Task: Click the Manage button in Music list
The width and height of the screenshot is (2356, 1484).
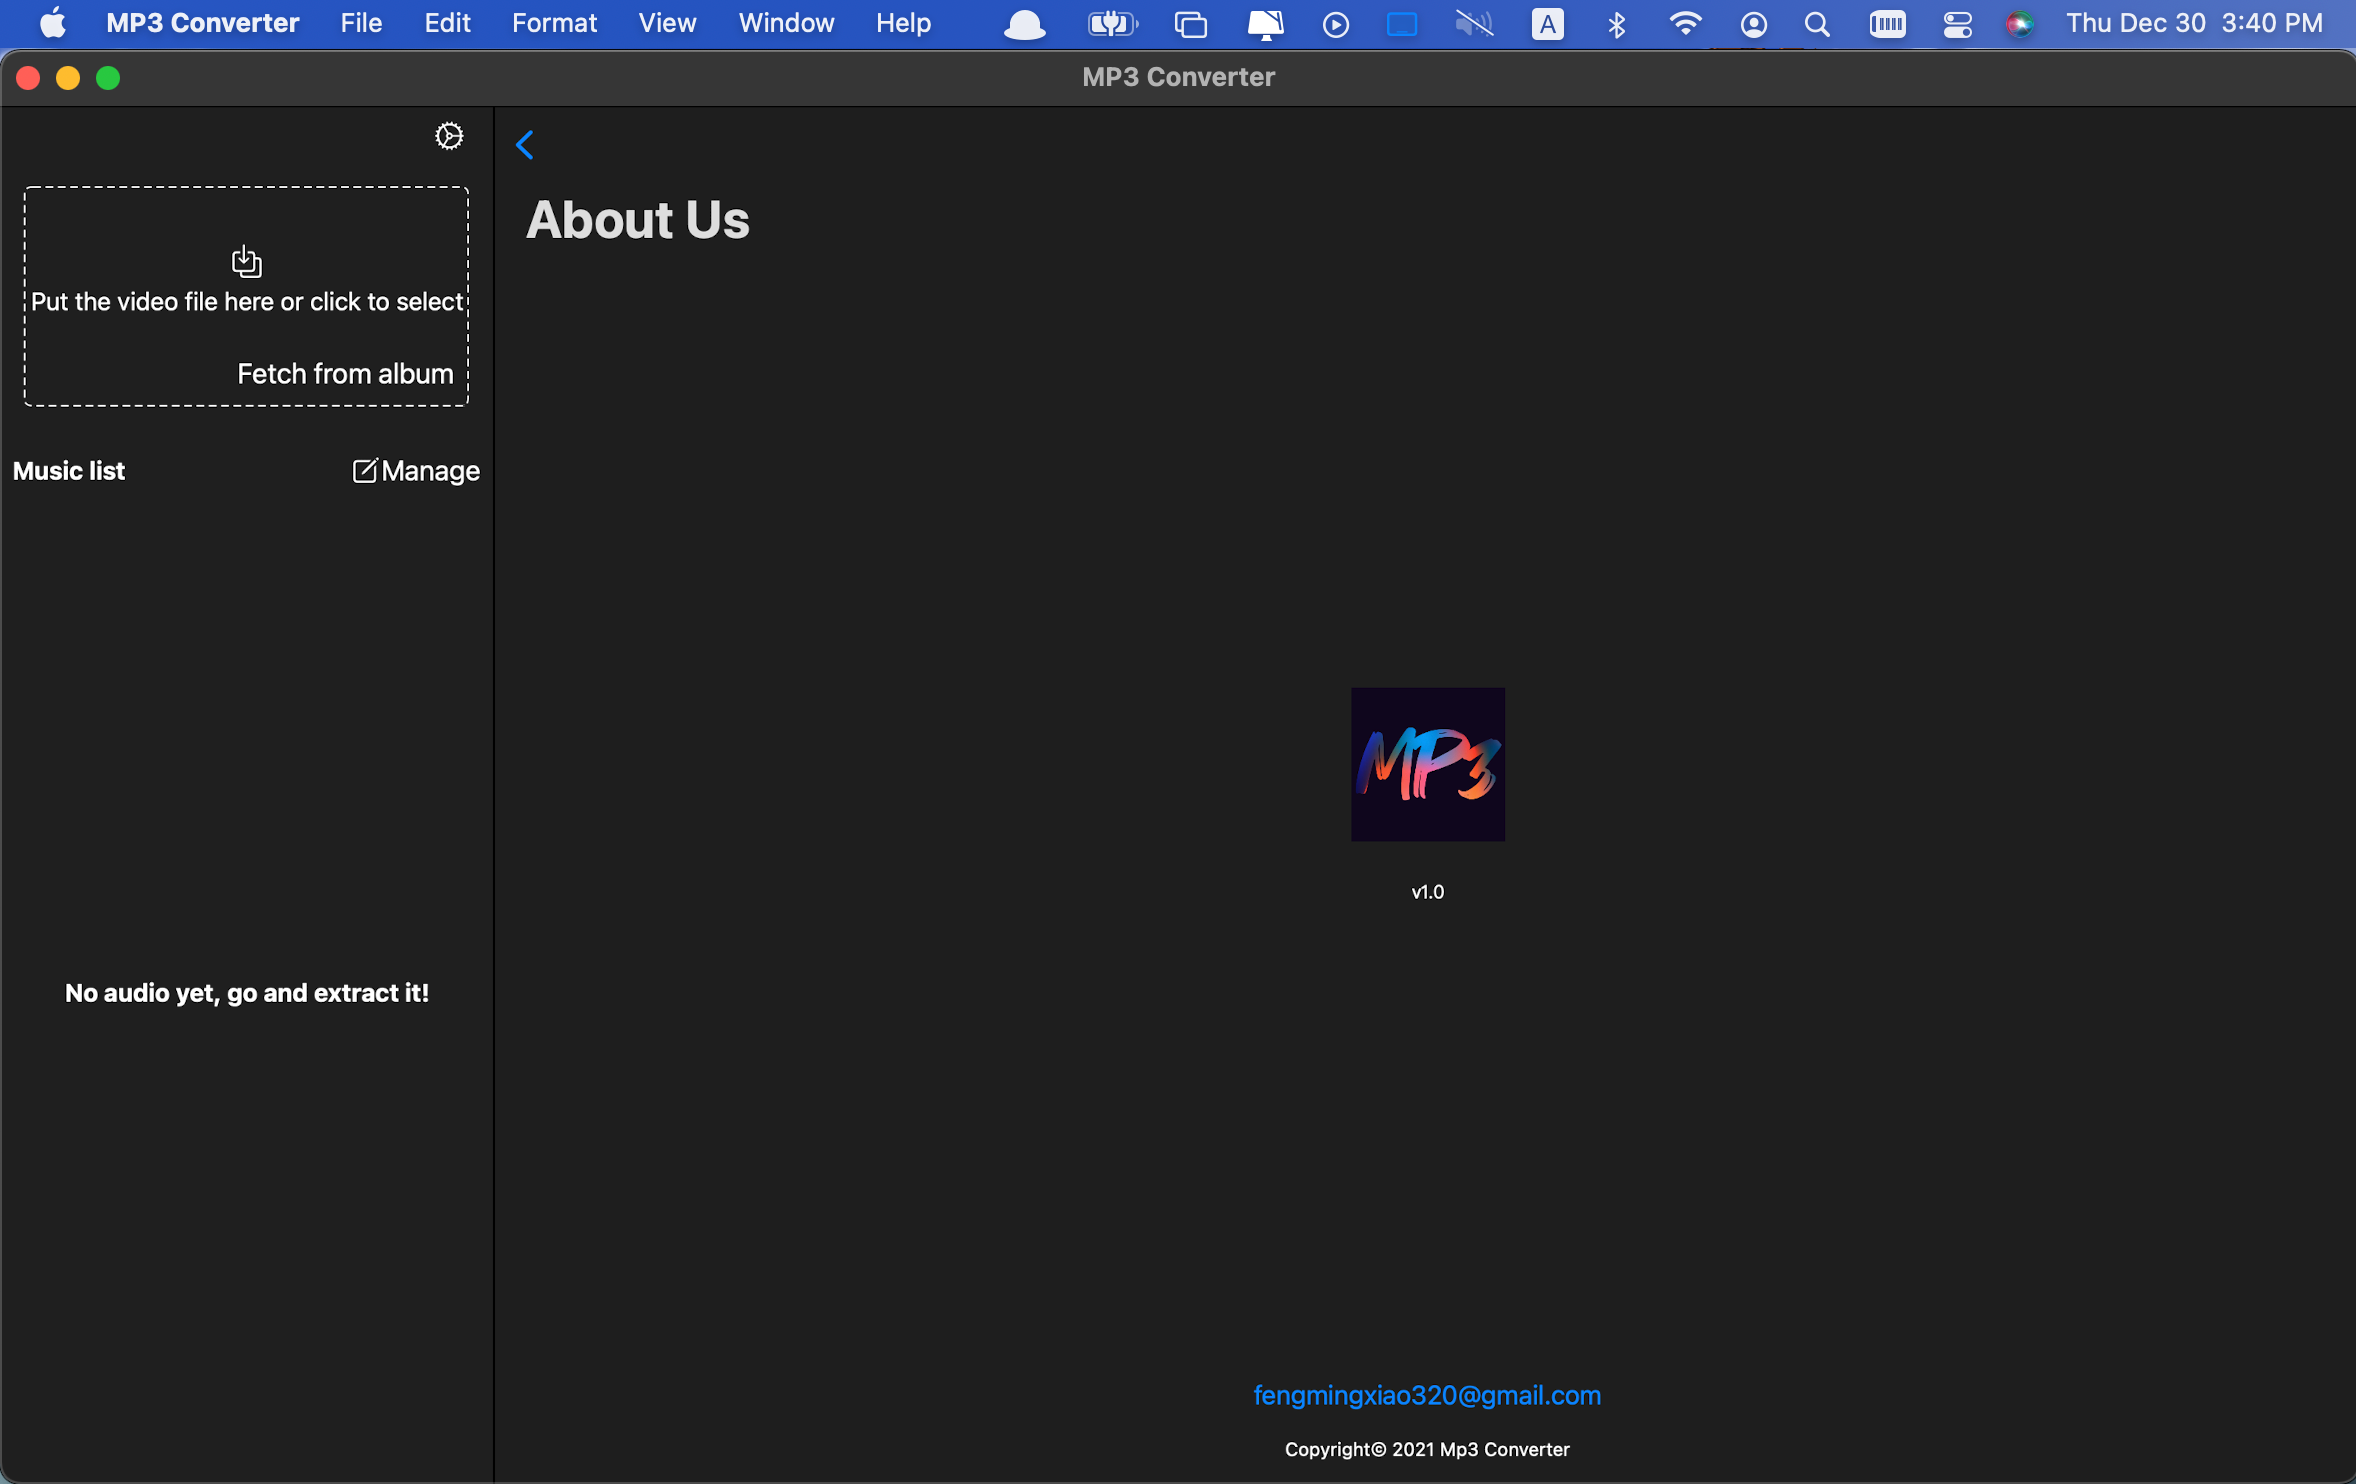Action: (430, 471)
